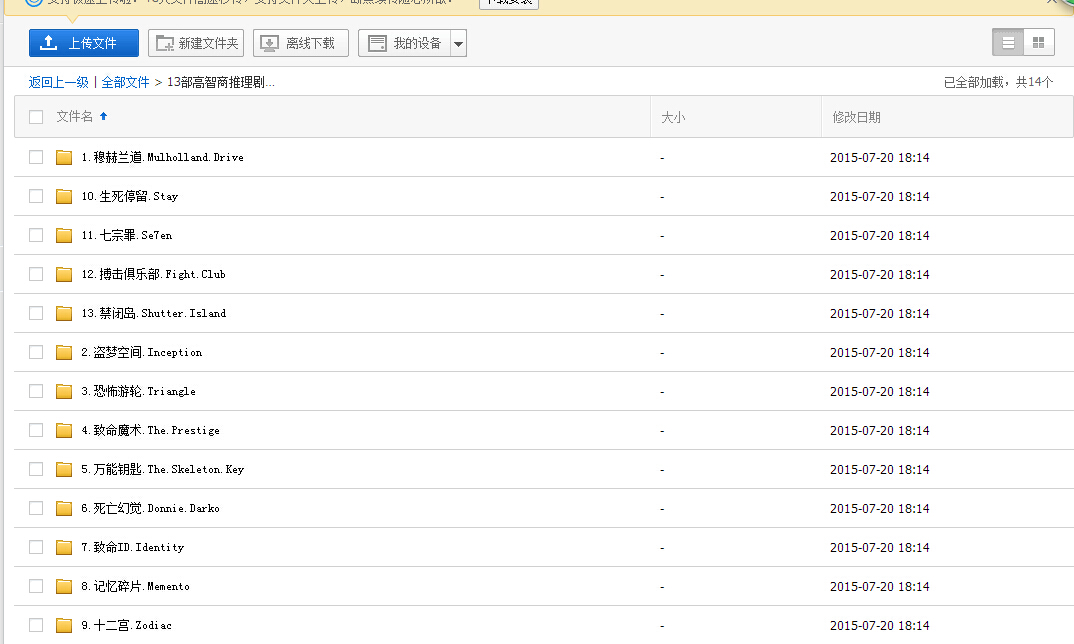The height and width of the screenshot is (644, 1074).
Task: Click folder icon of Inception
Action: coord(64,353)
